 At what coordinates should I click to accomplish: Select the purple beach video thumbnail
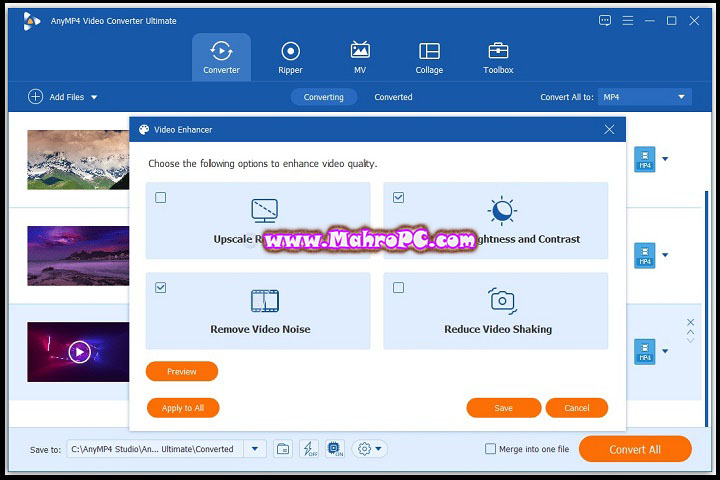tap(78, 256)
